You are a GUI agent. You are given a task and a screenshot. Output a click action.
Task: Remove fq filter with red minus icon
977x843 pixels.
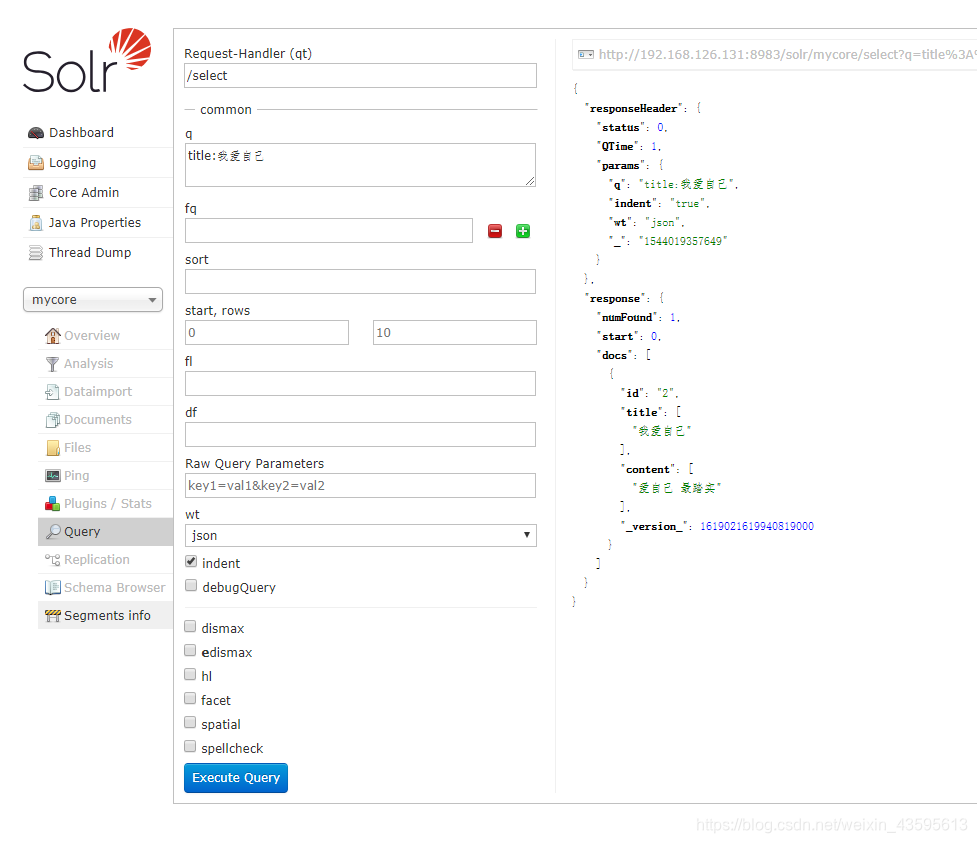(495, 231)
